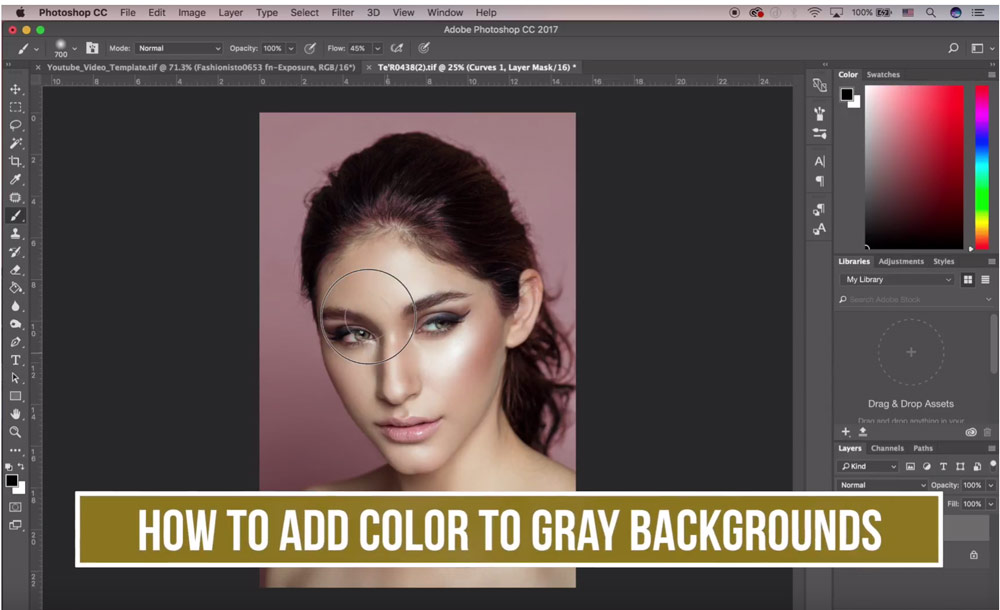Select the Lasso tool
Screen dimensions: 1000x610
pos(16,124)
